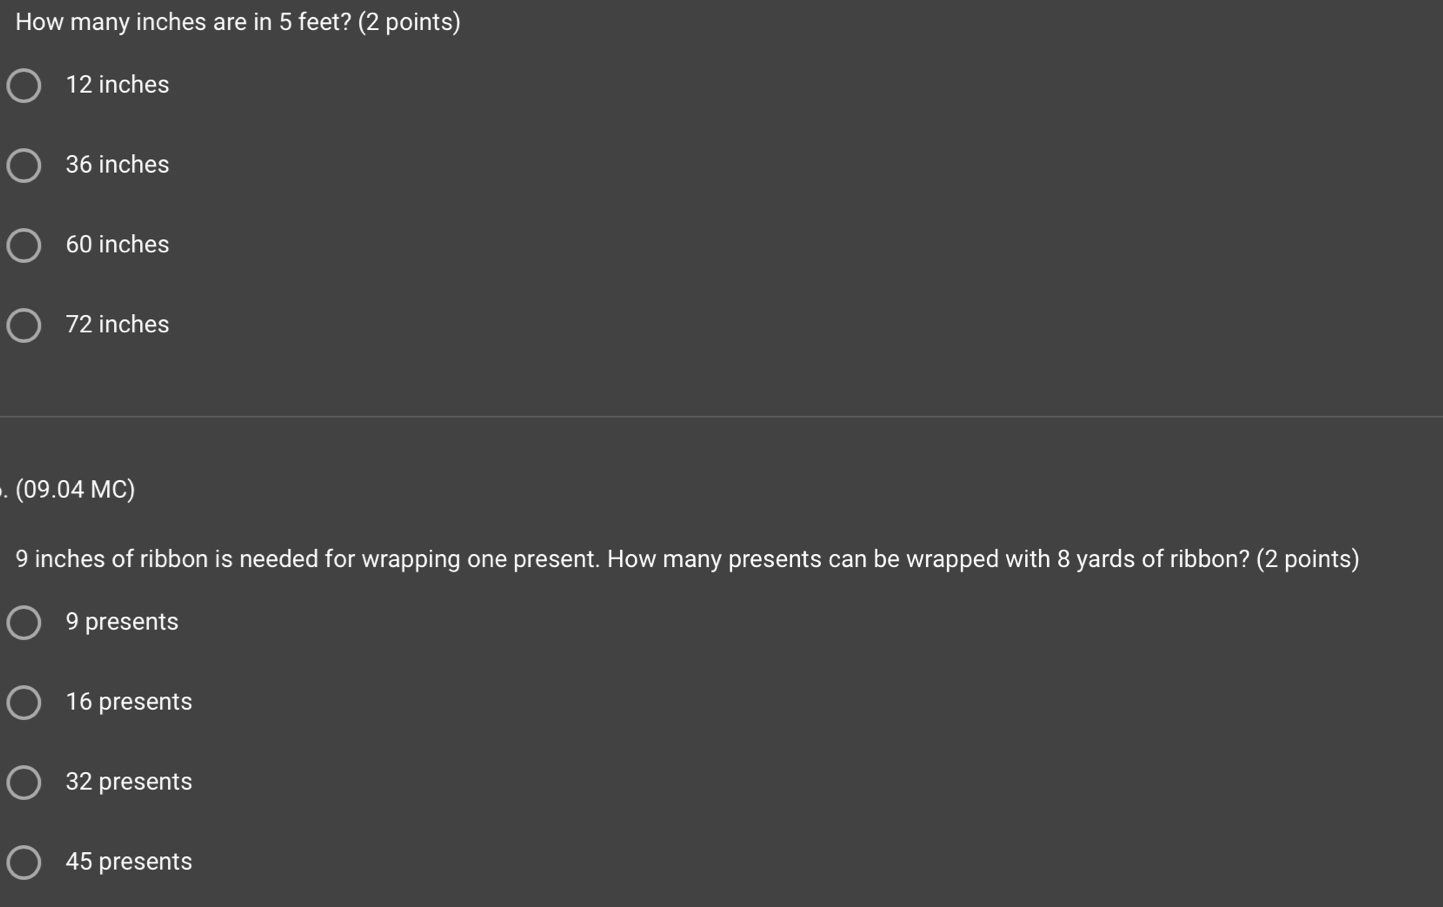Click the '12 inches' answer label
The height and width of the screenshot is (907, 1443).
(117, 84)
